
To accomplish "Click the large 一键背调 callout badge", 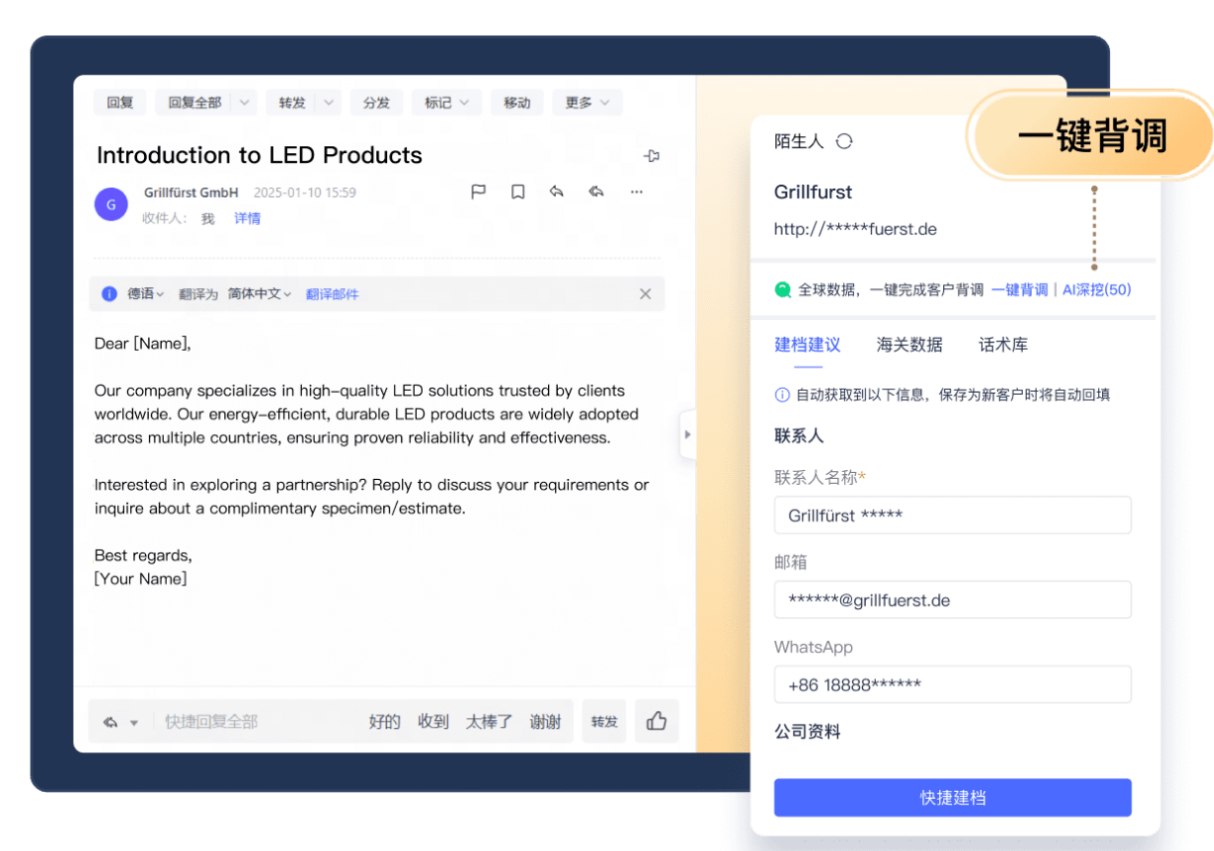I will pyautogui.click(x=1092, y=137).
